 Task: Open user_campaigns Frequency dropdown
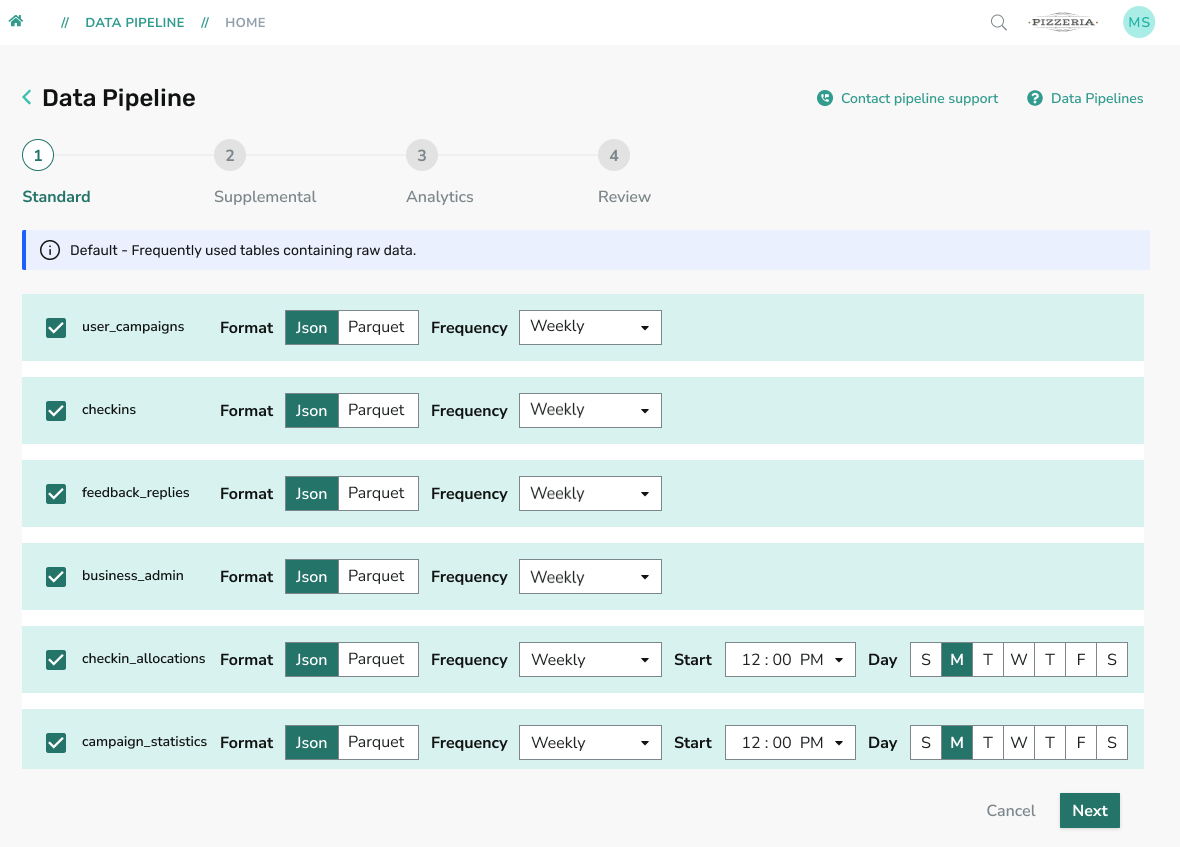tap(590, 327)
